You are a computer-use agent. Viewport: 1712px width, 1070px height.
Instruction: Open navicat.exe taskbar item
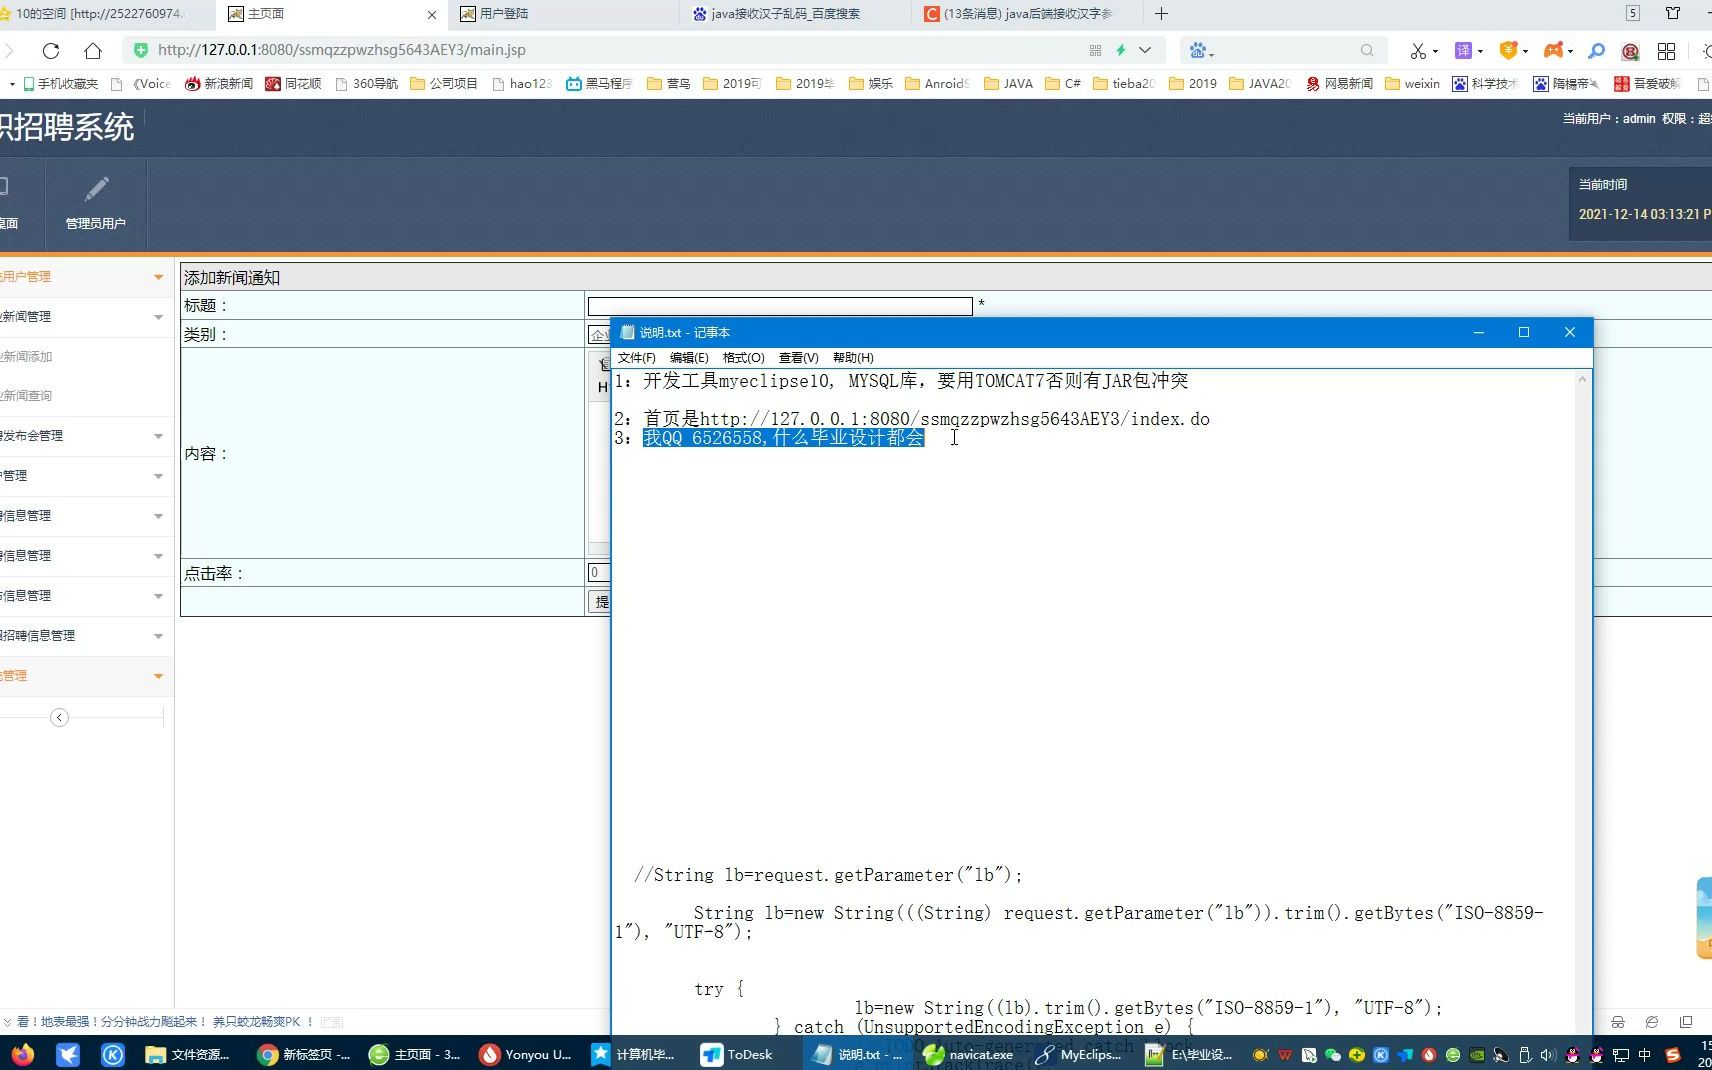[x=968, y=1054]
